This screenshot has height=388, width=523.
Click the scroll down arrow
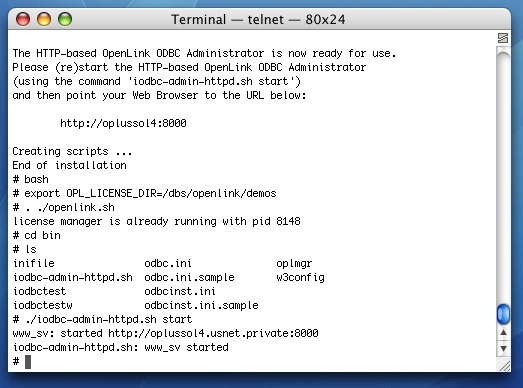point(503,349)
